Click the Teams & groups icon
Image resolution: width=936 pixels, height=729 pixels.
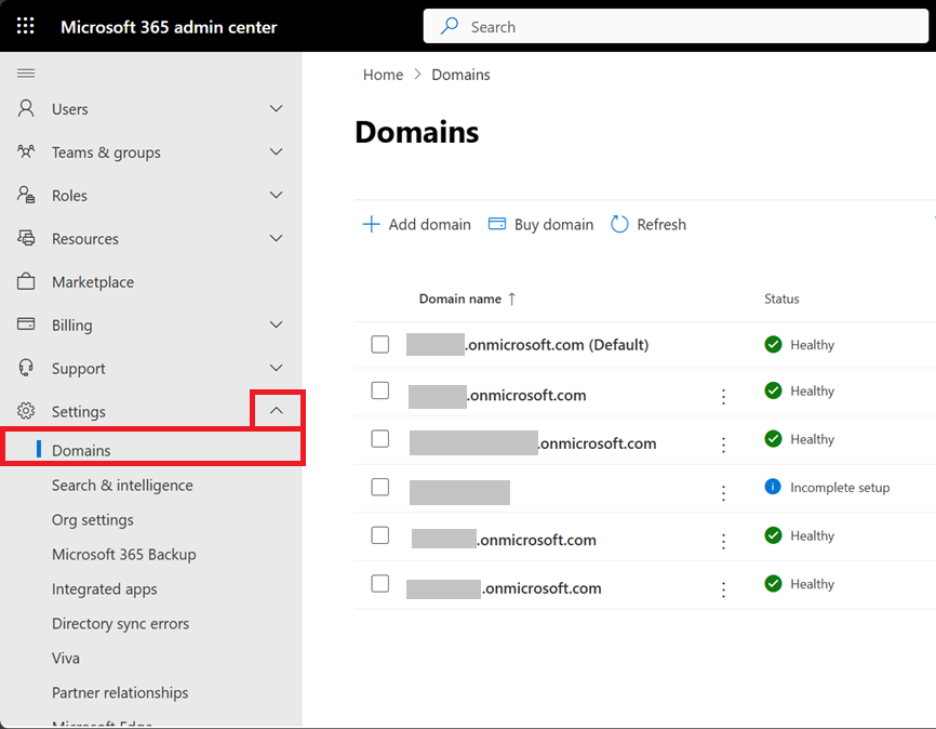point(26,152)
